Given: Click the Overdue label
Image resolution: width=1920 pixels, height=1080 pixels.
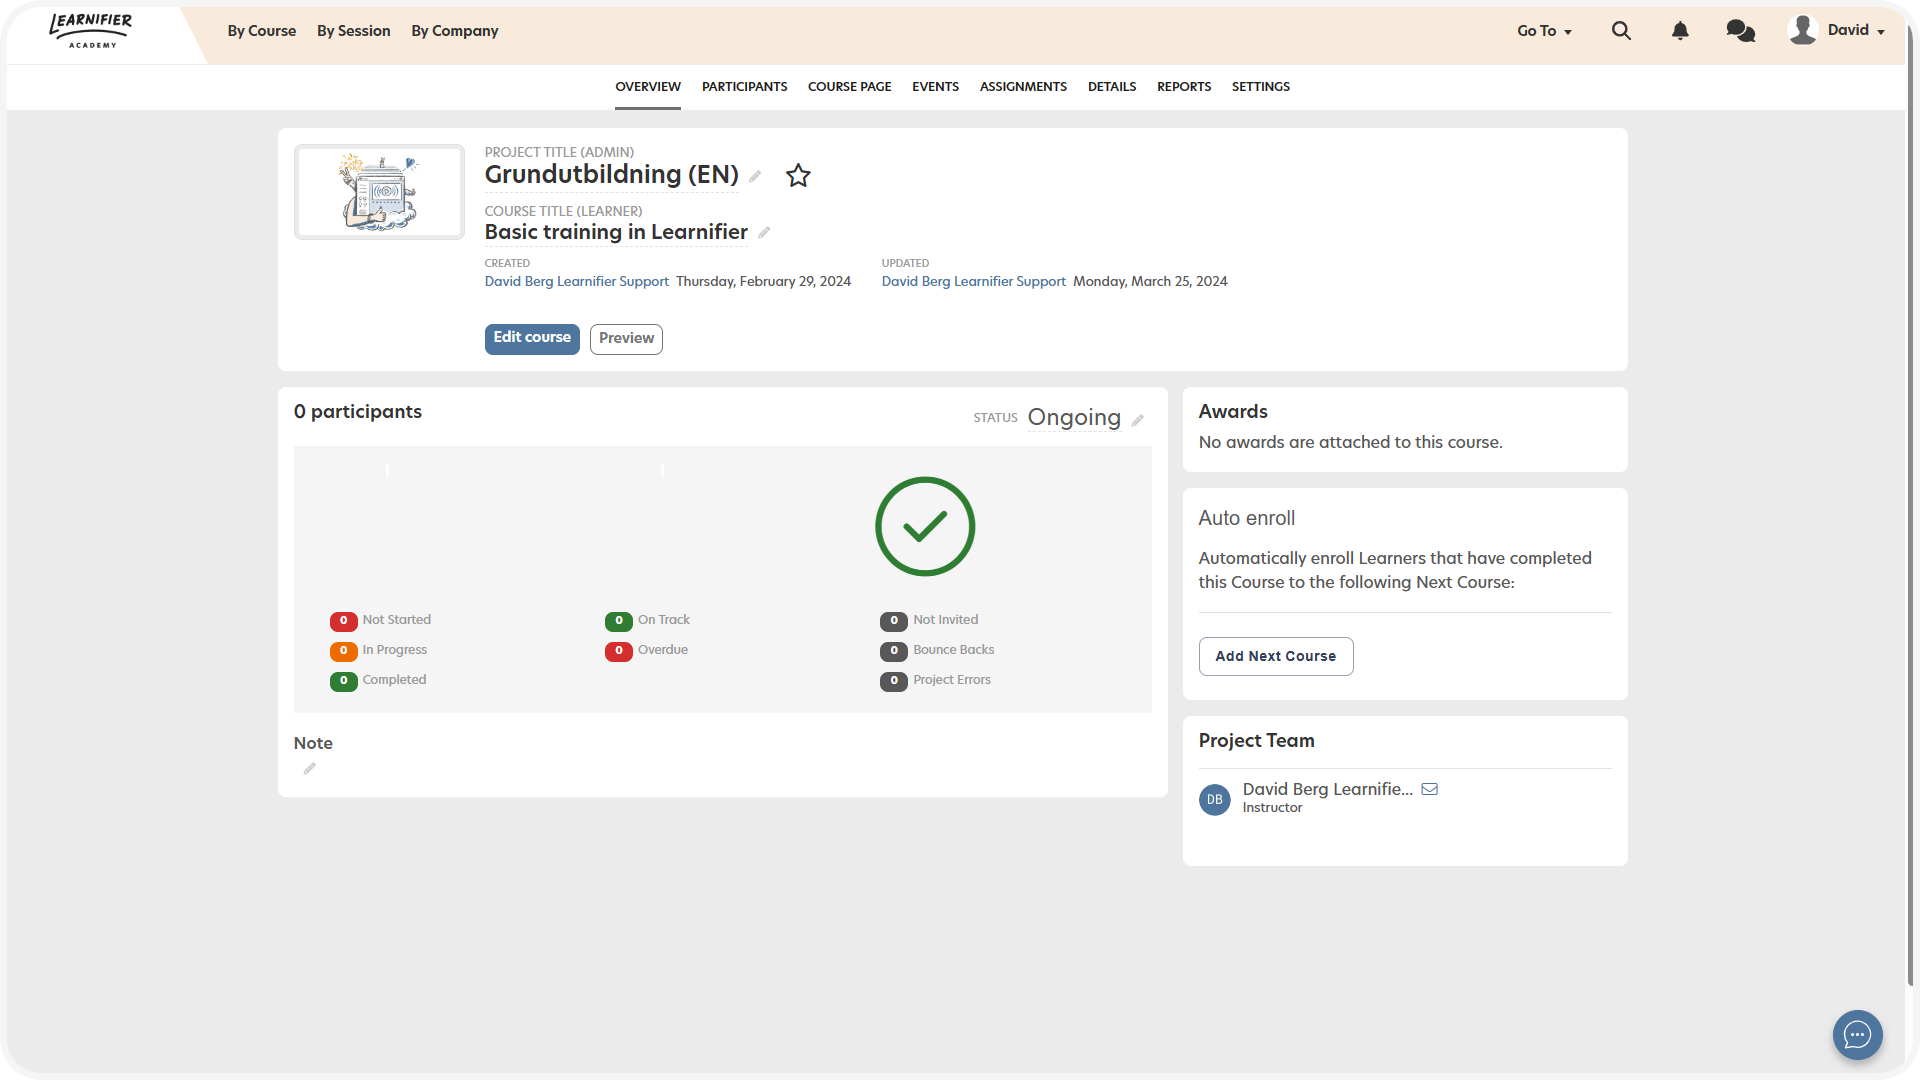Looking at the screenshot, I should 663,650.
